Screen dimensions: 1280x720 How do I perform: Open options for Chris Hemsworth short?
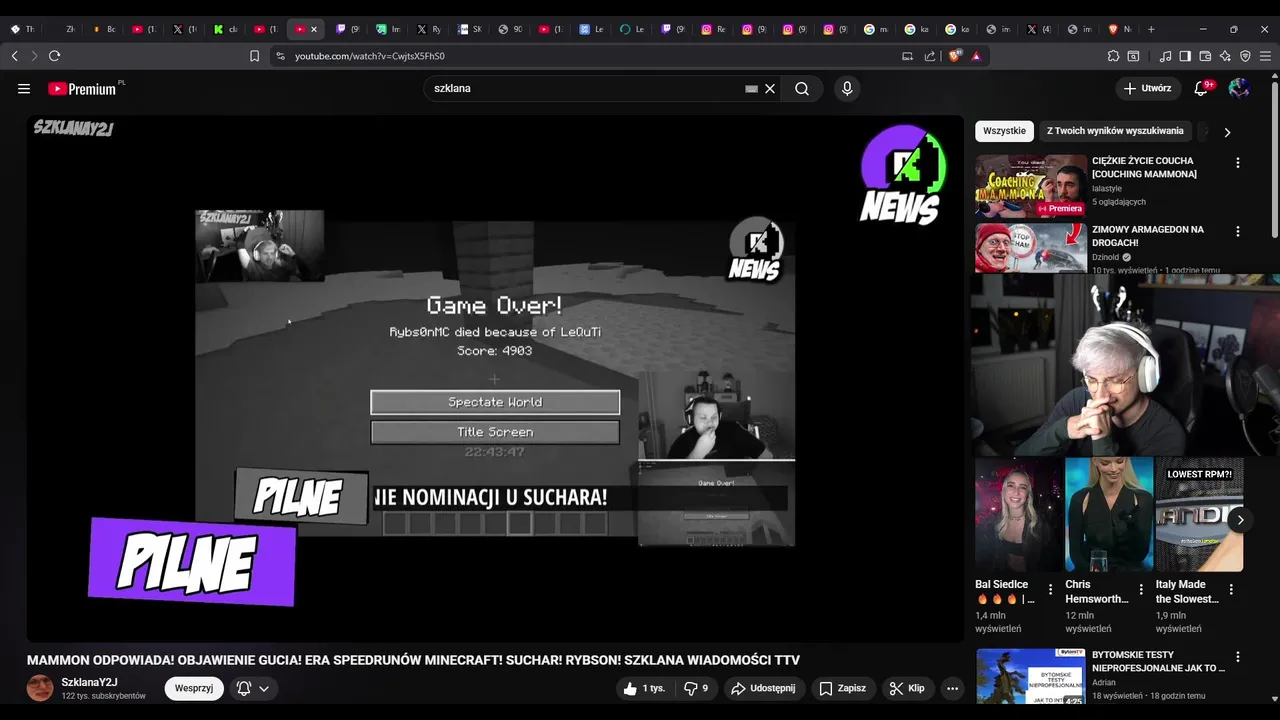(1141, 590)
